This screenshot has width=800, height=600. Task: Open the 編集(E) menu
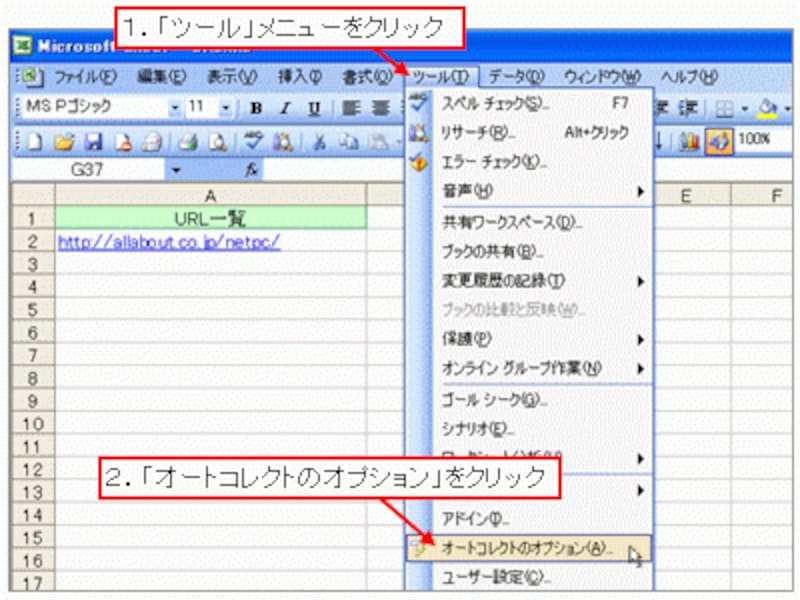161,77
